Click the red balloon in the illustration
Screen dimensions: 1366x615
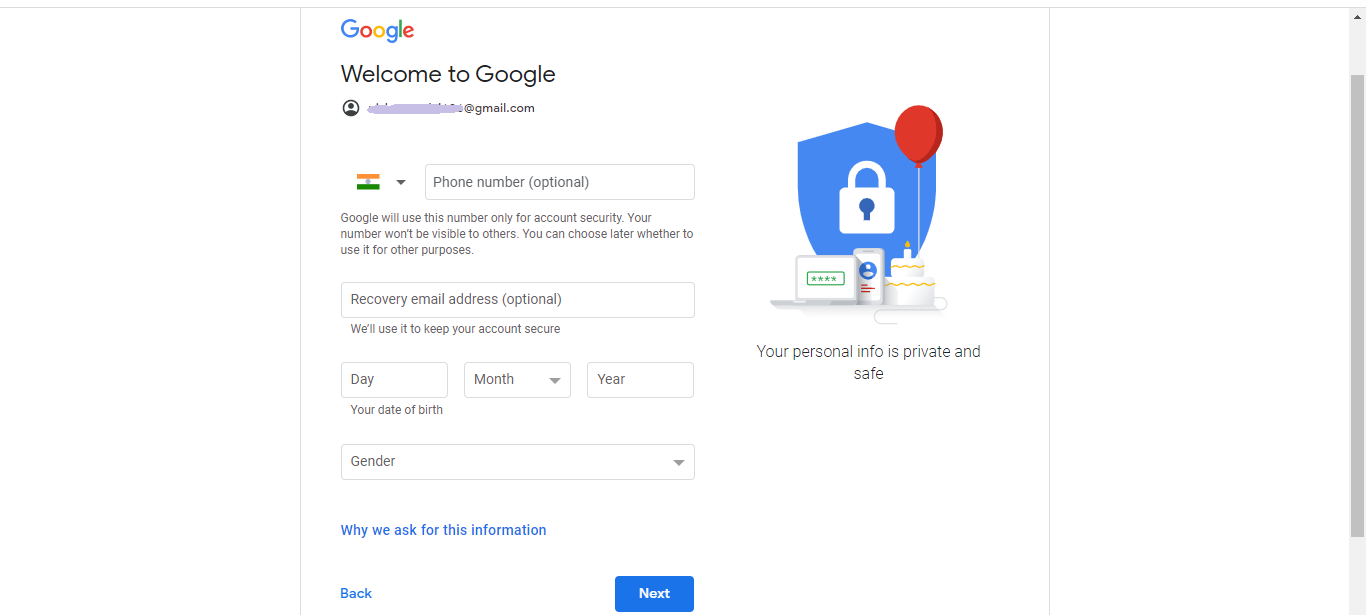[x=918, y=134]
